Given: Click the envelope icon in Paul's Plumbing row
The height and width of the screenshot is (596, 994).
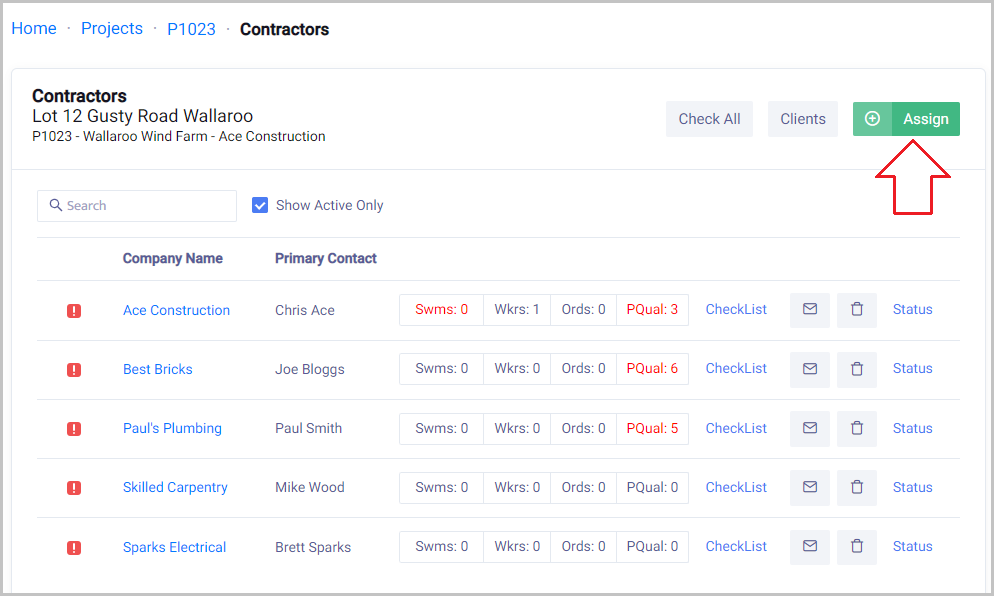Looking at the screenshot, I should pyautogui.click(x=810, y=428).
